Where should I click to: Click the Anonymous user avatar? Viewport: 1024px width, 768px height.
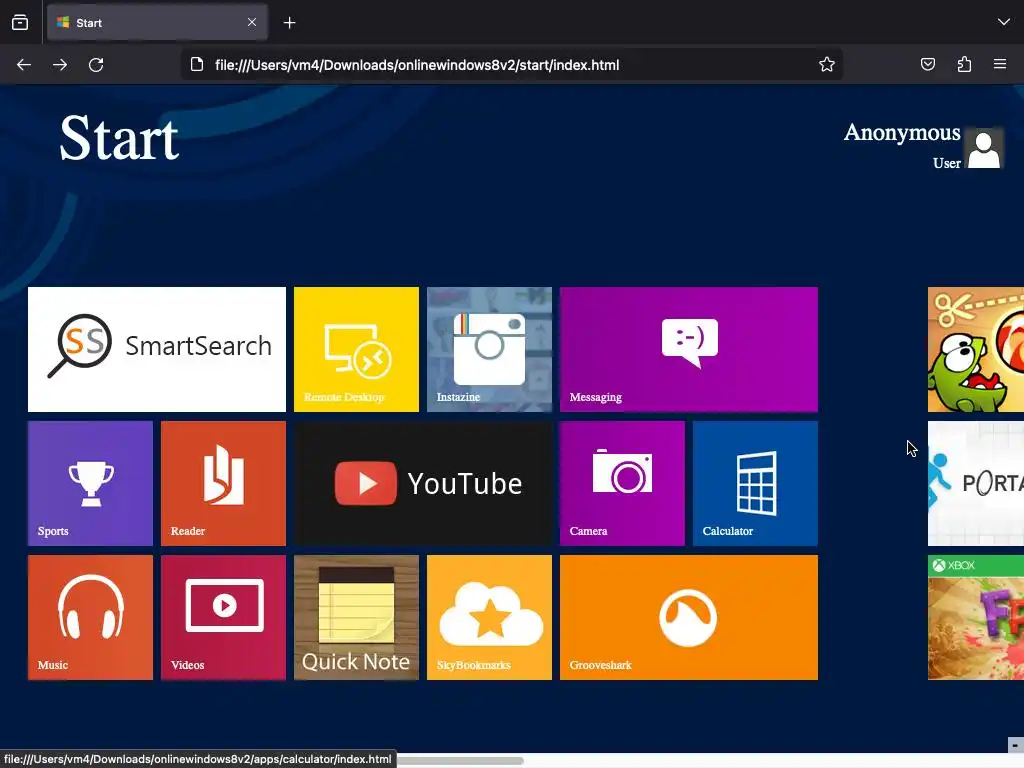click(x=984, y=149)
